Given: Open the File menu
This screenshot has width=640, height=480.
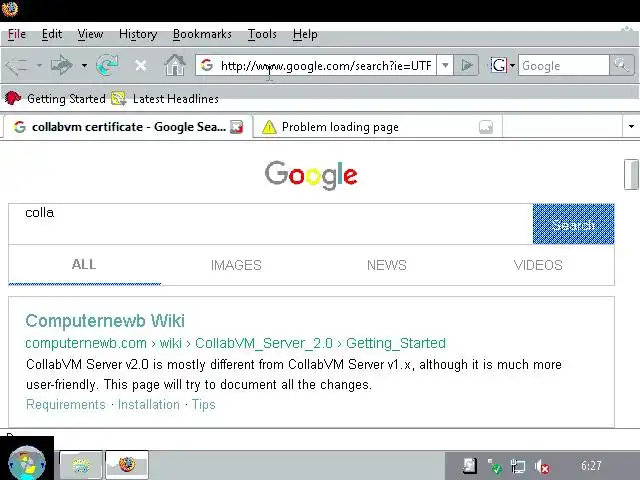Looking at the screenshot, I should tap(17, 34).
